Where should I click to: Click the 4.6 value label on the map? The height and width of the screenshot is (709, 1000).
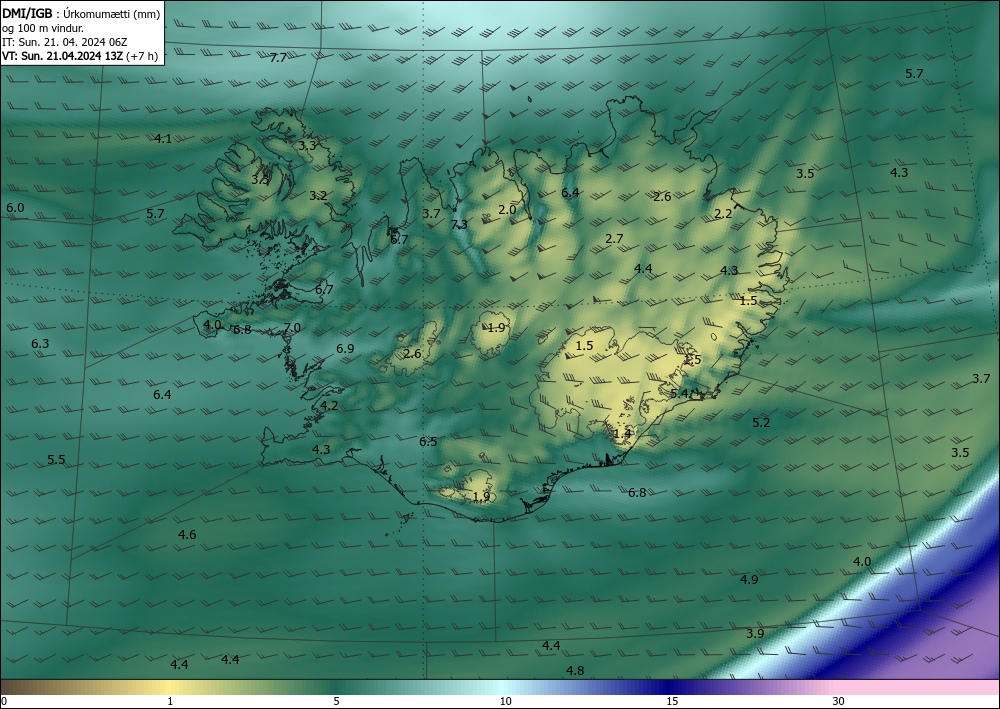coord(188,534)
